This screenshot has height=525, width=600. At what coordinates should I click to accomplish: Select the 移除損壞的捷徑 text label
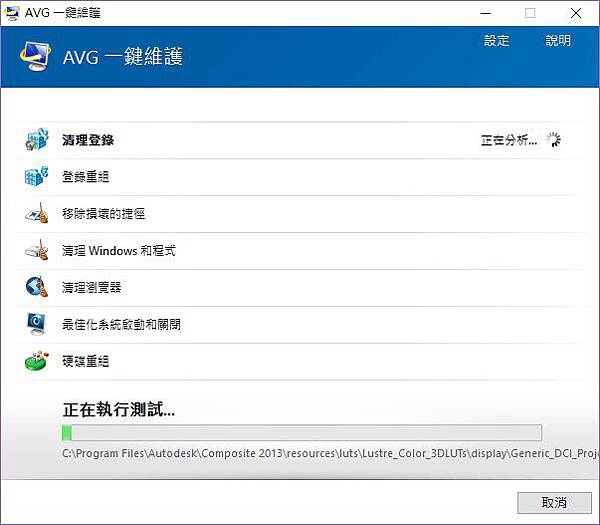[104, 214]
